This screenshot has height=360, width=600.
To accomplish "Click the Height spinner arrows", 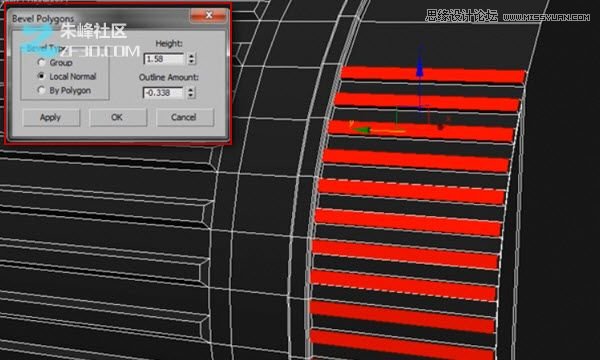I will (191, 59).
